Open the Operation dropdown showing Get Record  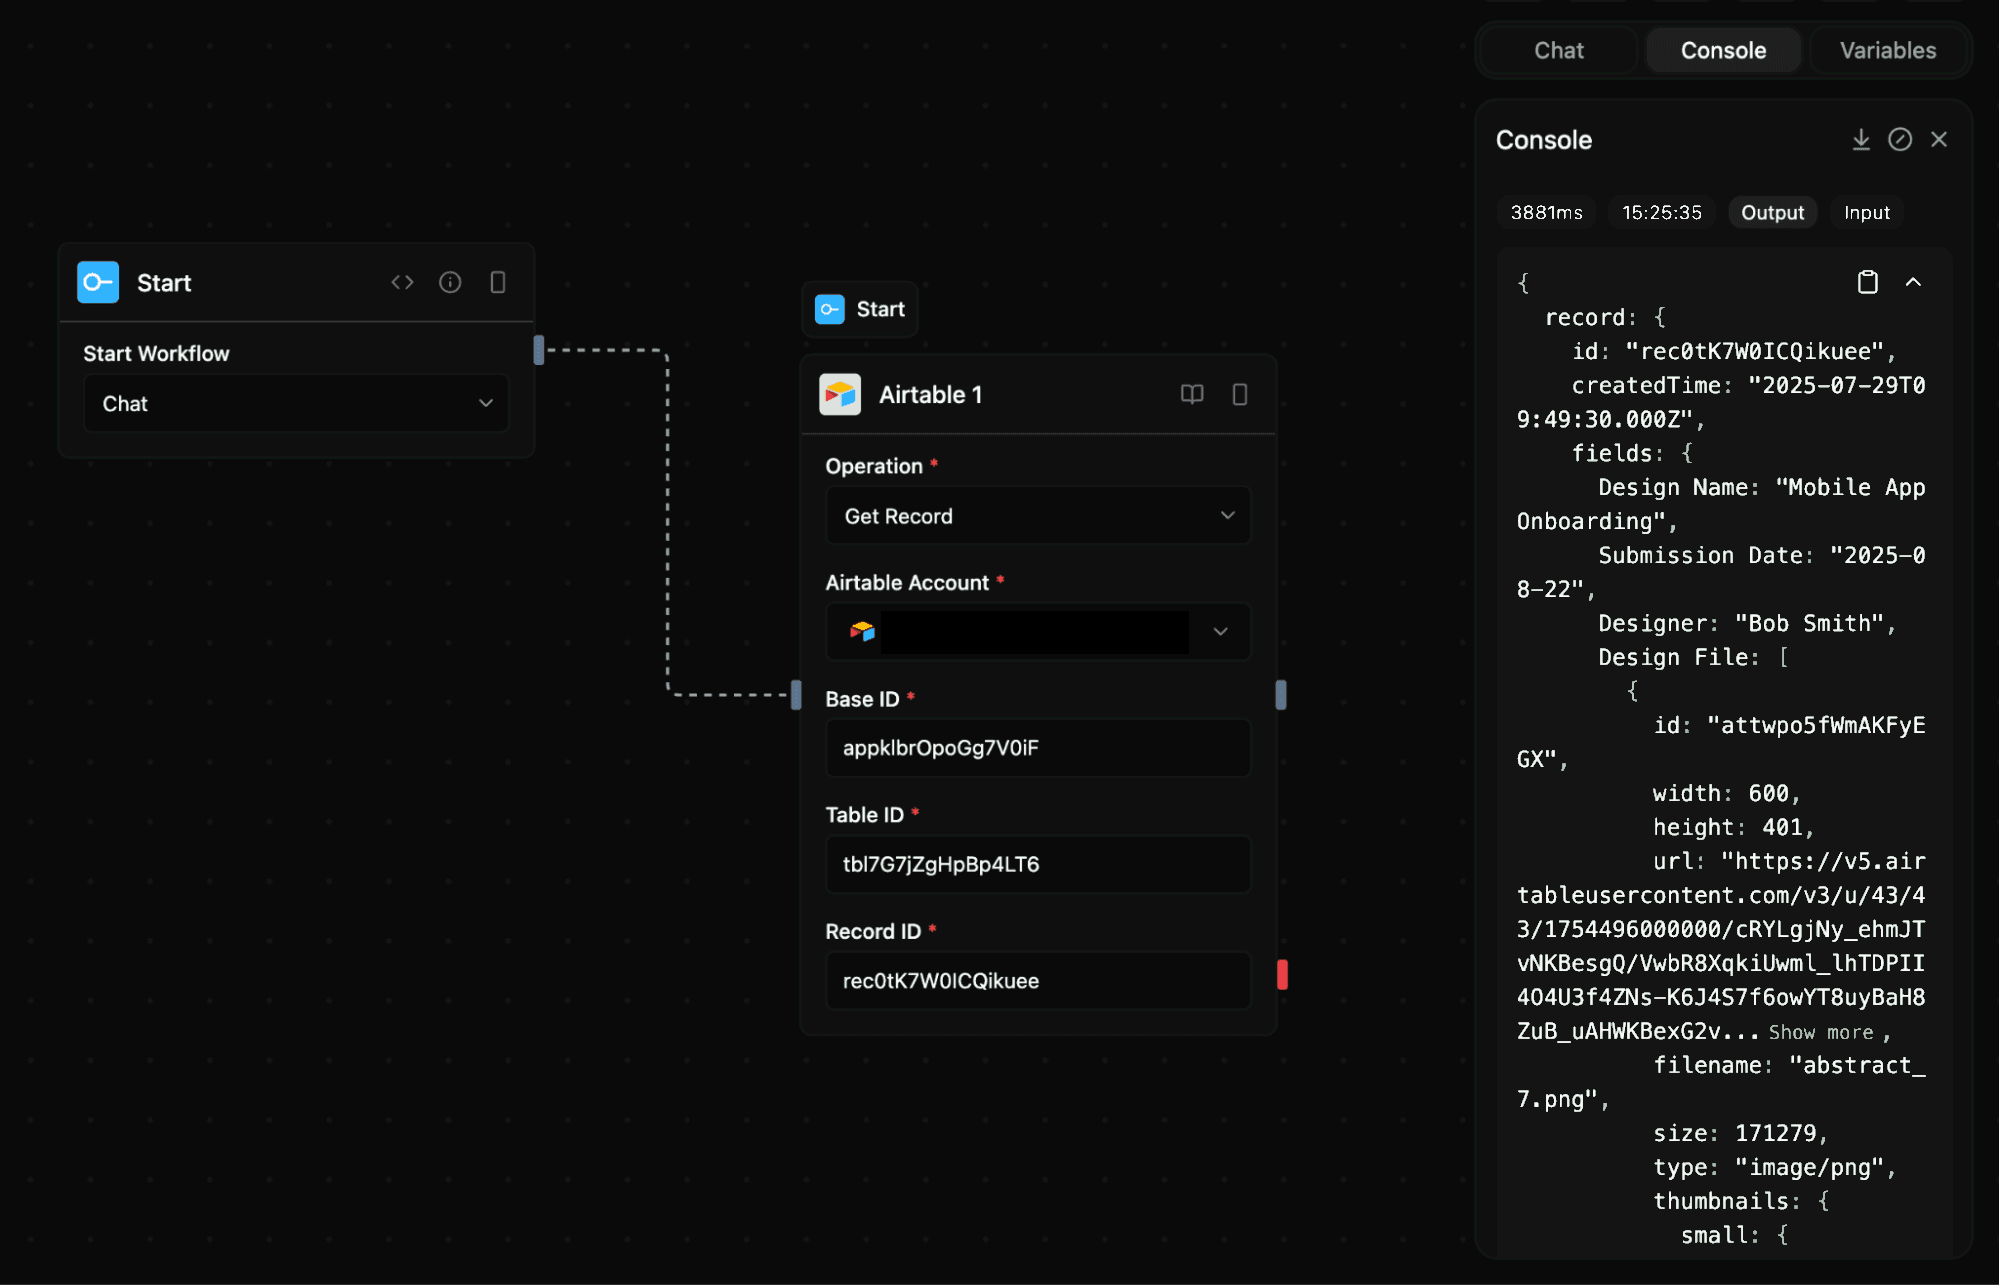click(x=1037, y=516)
